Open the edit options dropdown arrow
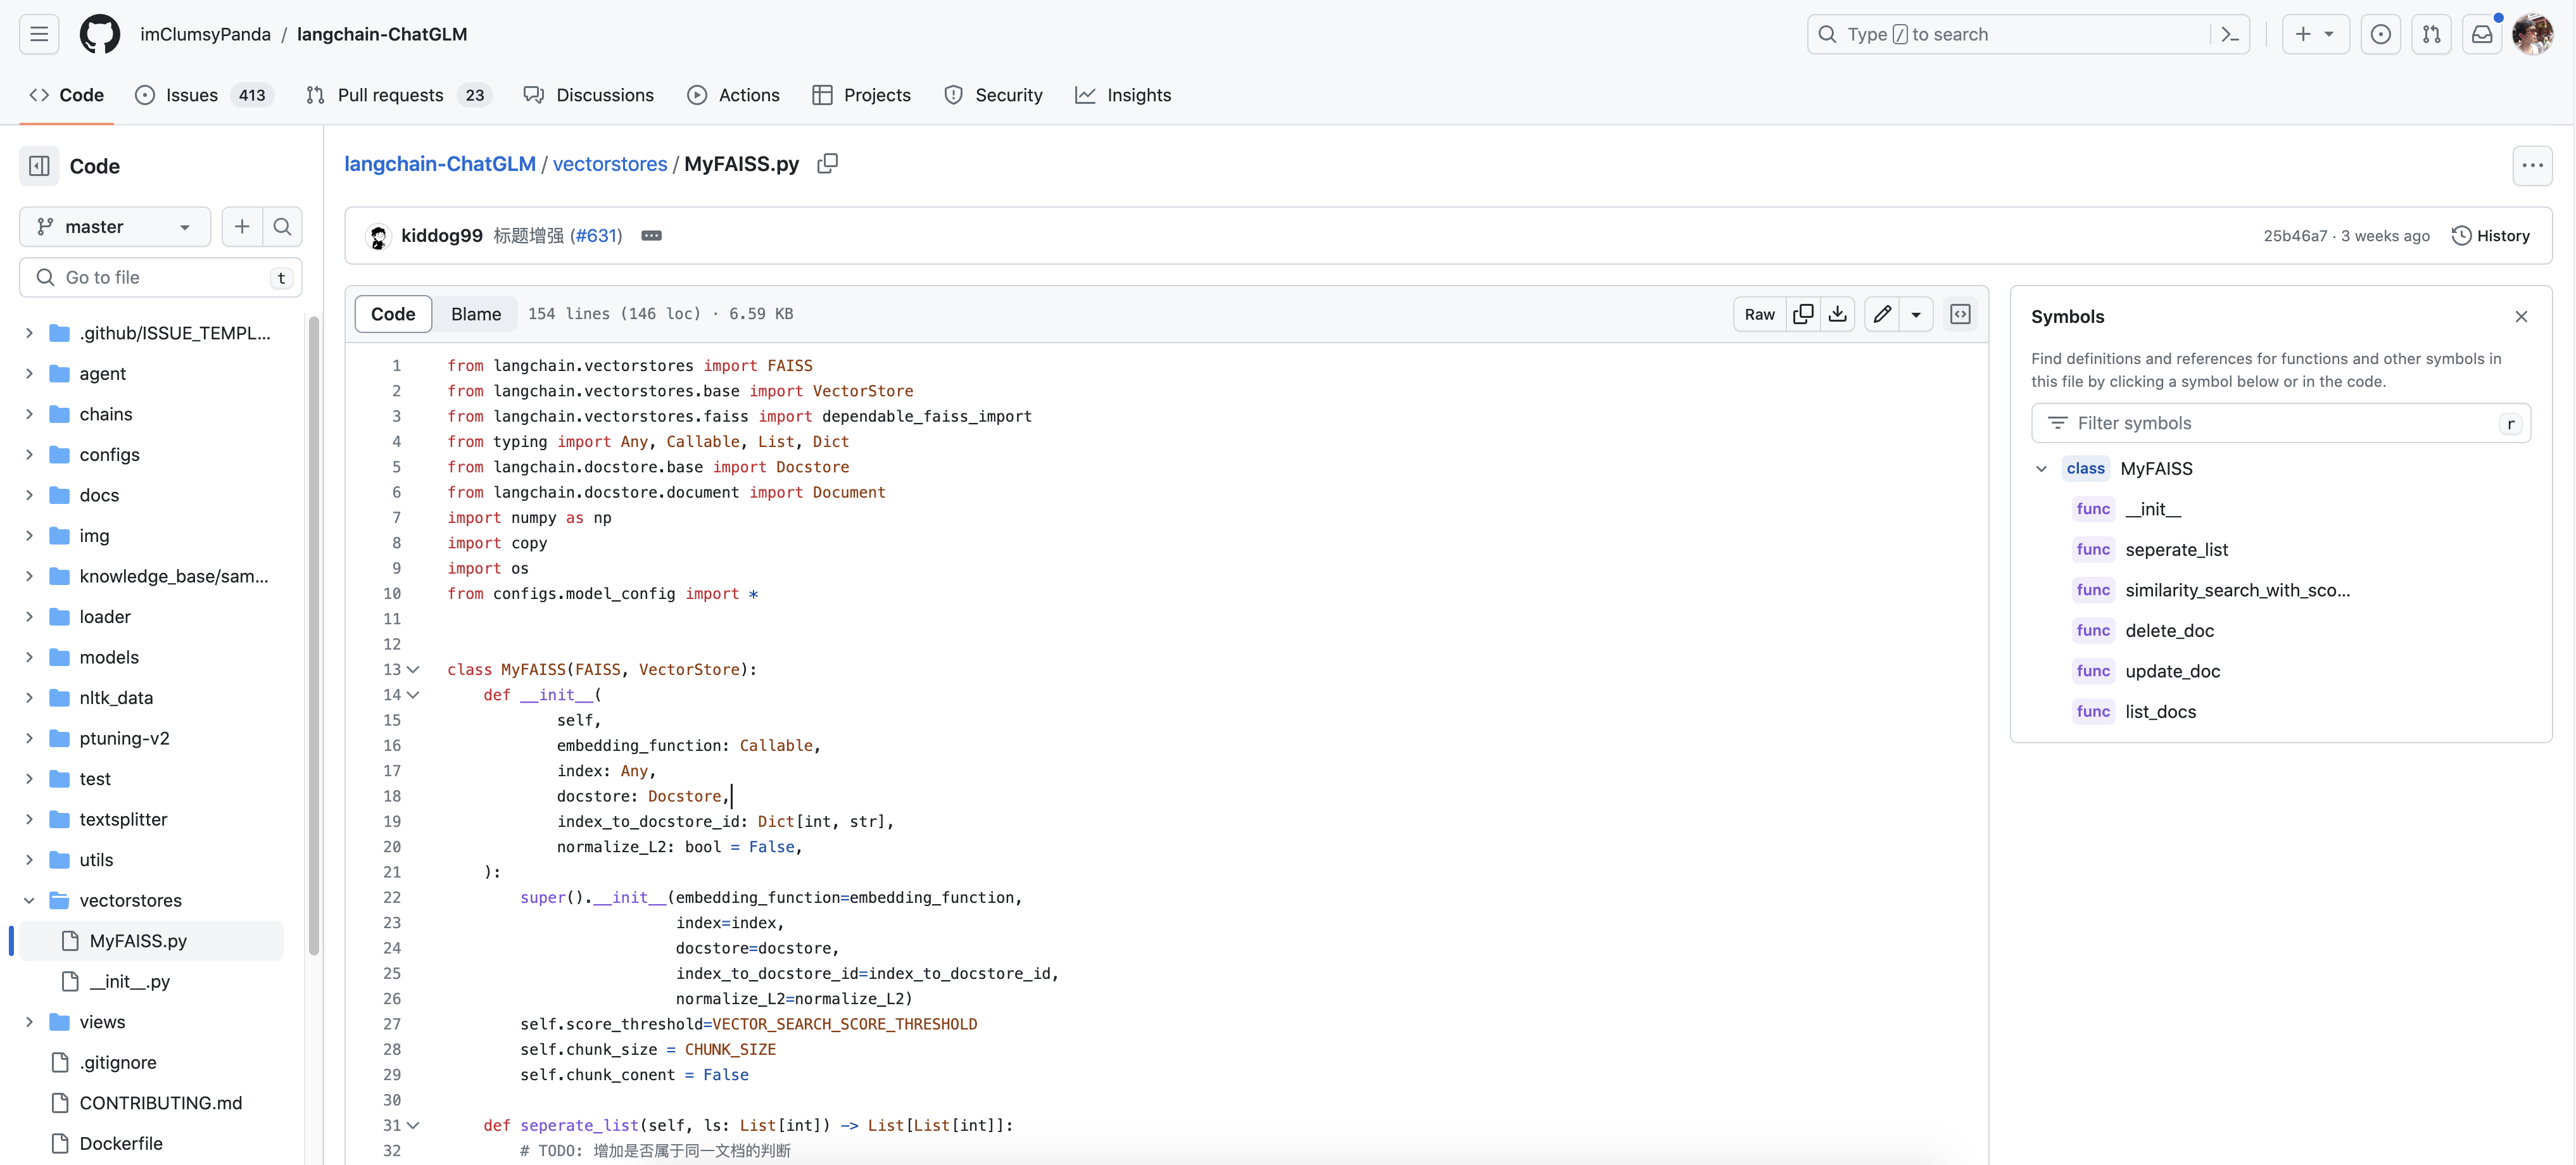The image size is (2576, 1165). click(1916, 314)
